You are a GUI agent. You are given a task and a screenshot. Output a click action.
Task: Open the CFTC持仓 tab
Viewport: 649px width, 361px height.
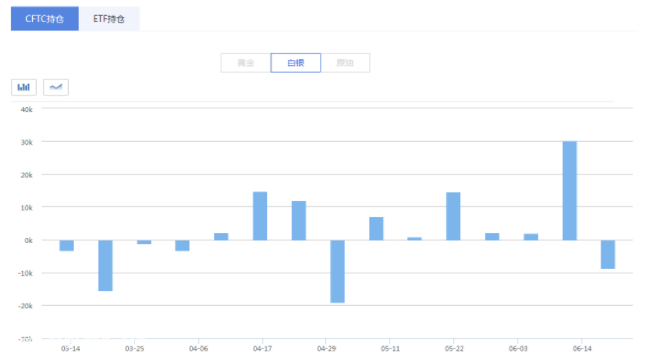tap(45, 19)
